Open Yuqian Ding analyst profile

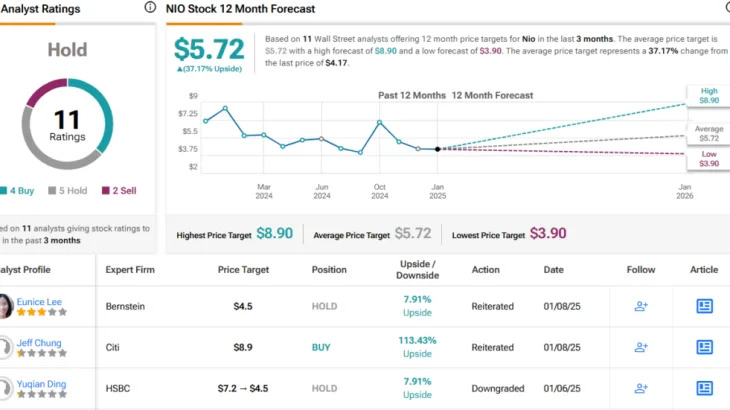(41, 384)
